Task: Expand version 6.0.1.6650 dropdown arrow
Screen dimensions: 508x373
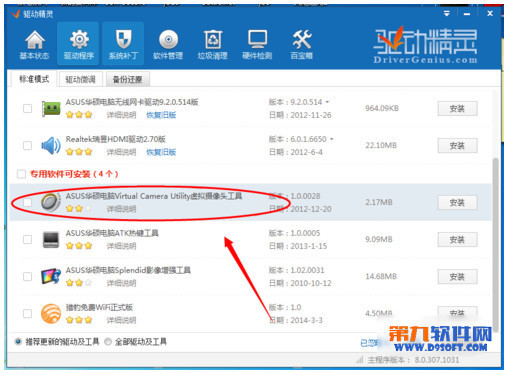Action: coord(332,139)
